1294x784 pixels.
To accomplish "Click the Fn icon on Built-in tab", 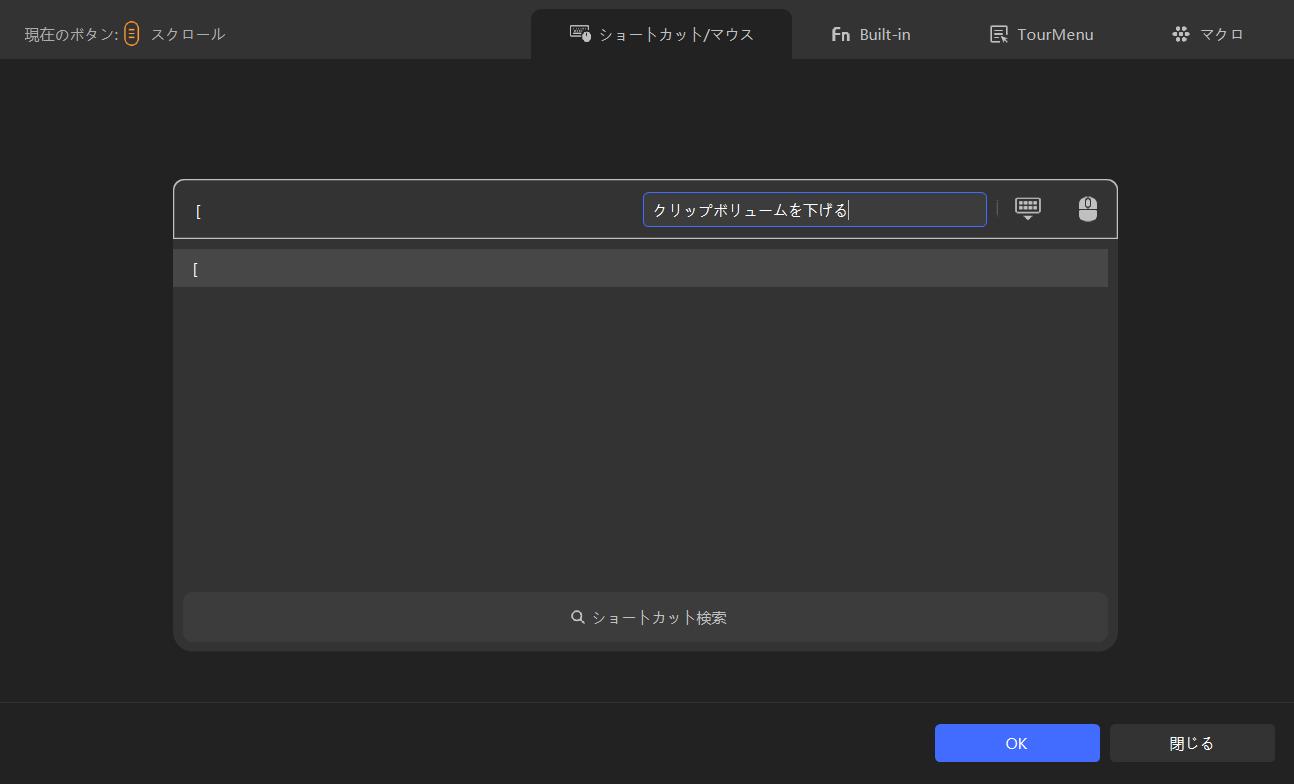I will pyautogui.click(x=840, y=34).
